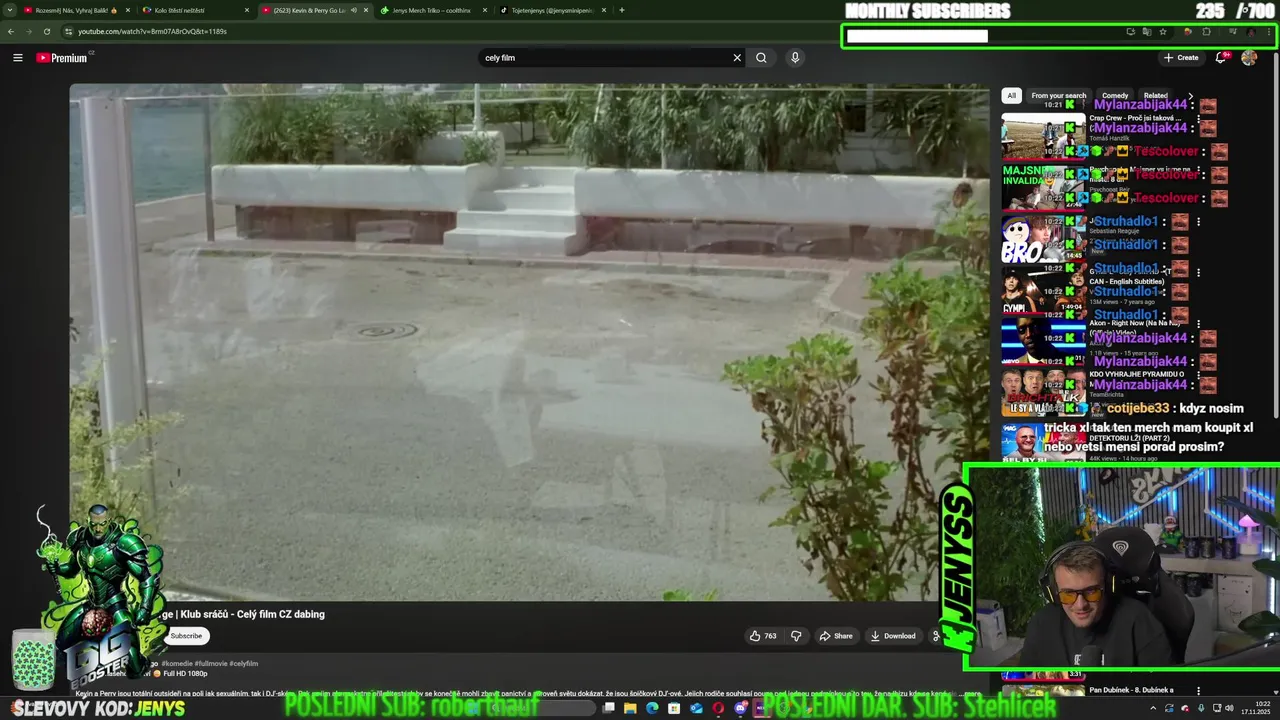Open the browser three-dot menu
1280x720 pixels.
click(x=1268, y=32)
